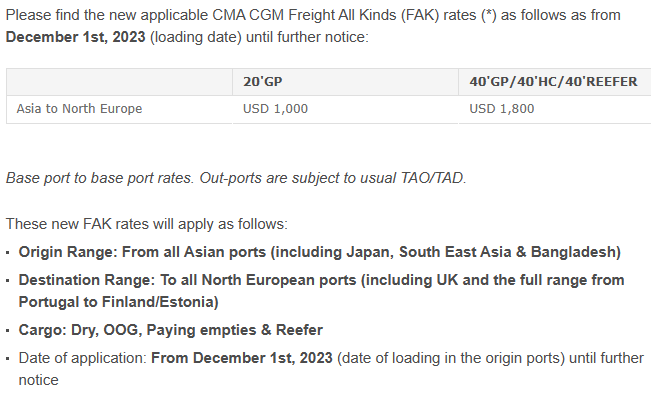Select the Asia to North Europe row label
The height and width of the screenshot is (393, 651).
(x=79, y=109)
